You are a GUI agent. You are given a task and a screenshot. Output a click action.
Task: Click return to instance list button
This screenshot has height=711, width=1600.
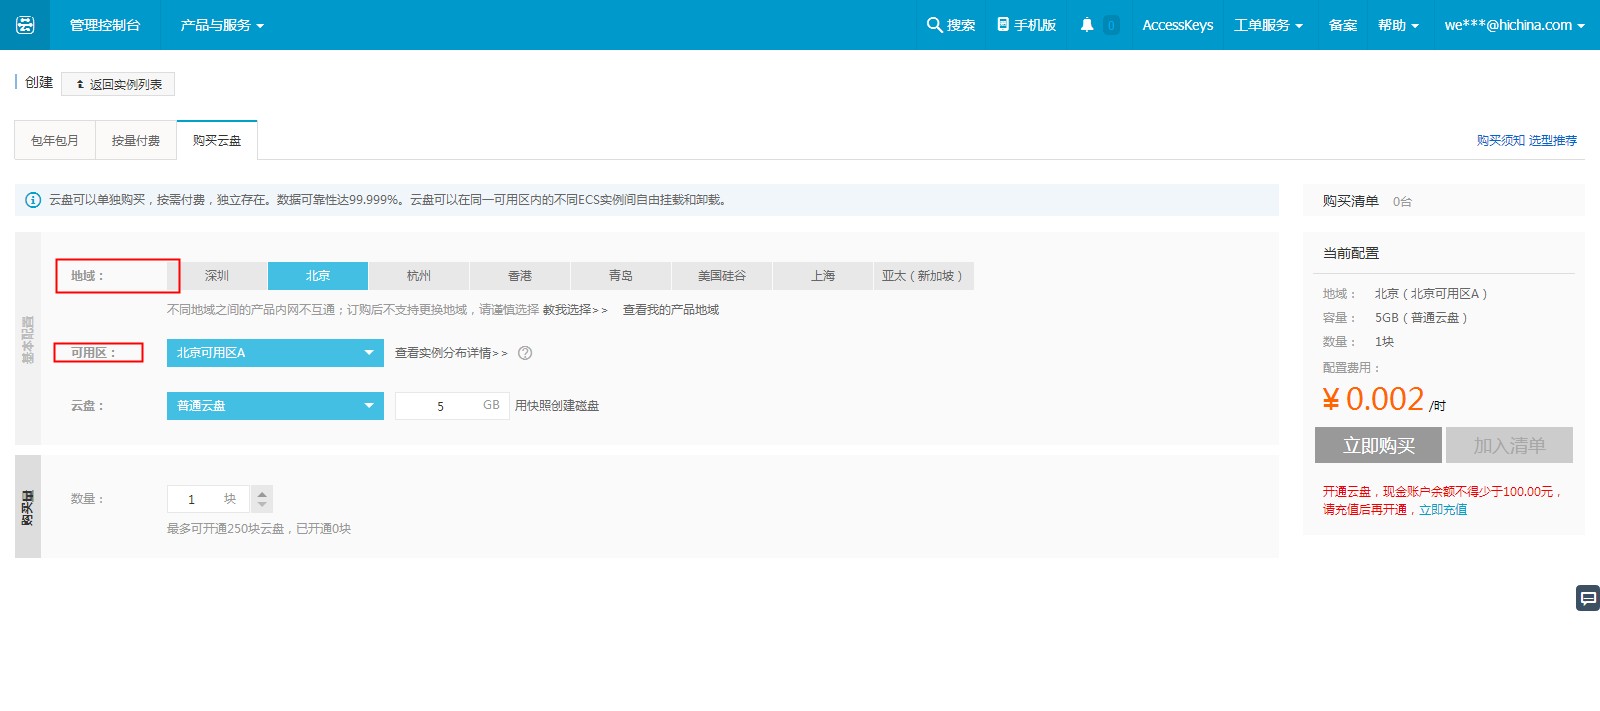118,84
